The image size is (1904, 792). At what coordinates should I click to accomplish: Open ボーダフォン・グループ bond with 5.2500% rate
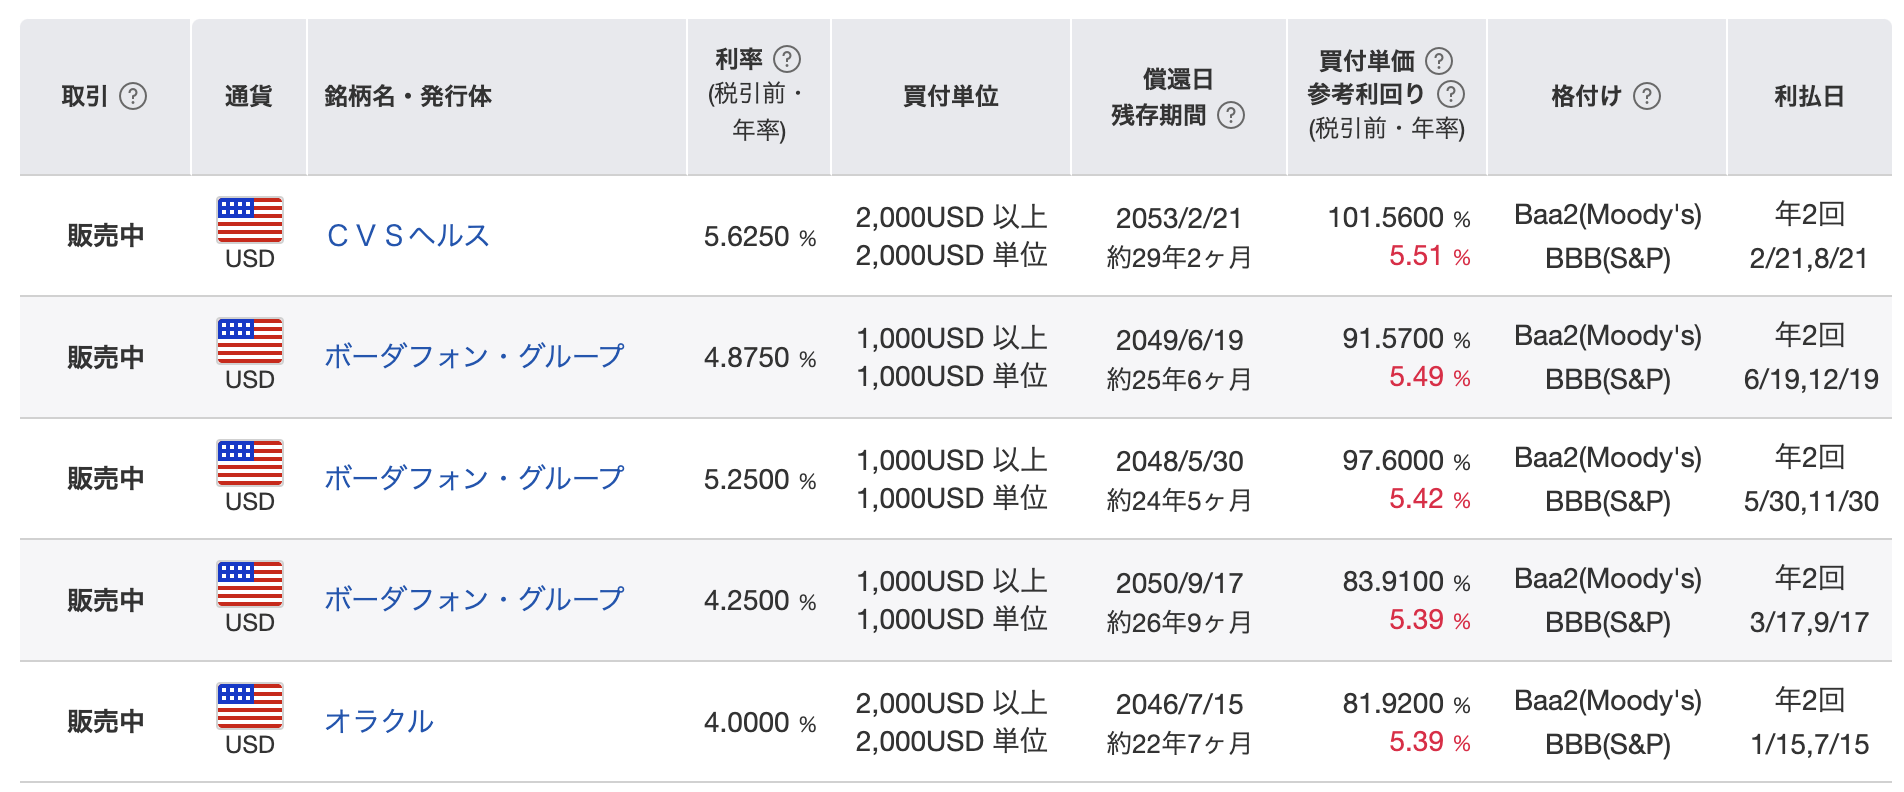474,479
